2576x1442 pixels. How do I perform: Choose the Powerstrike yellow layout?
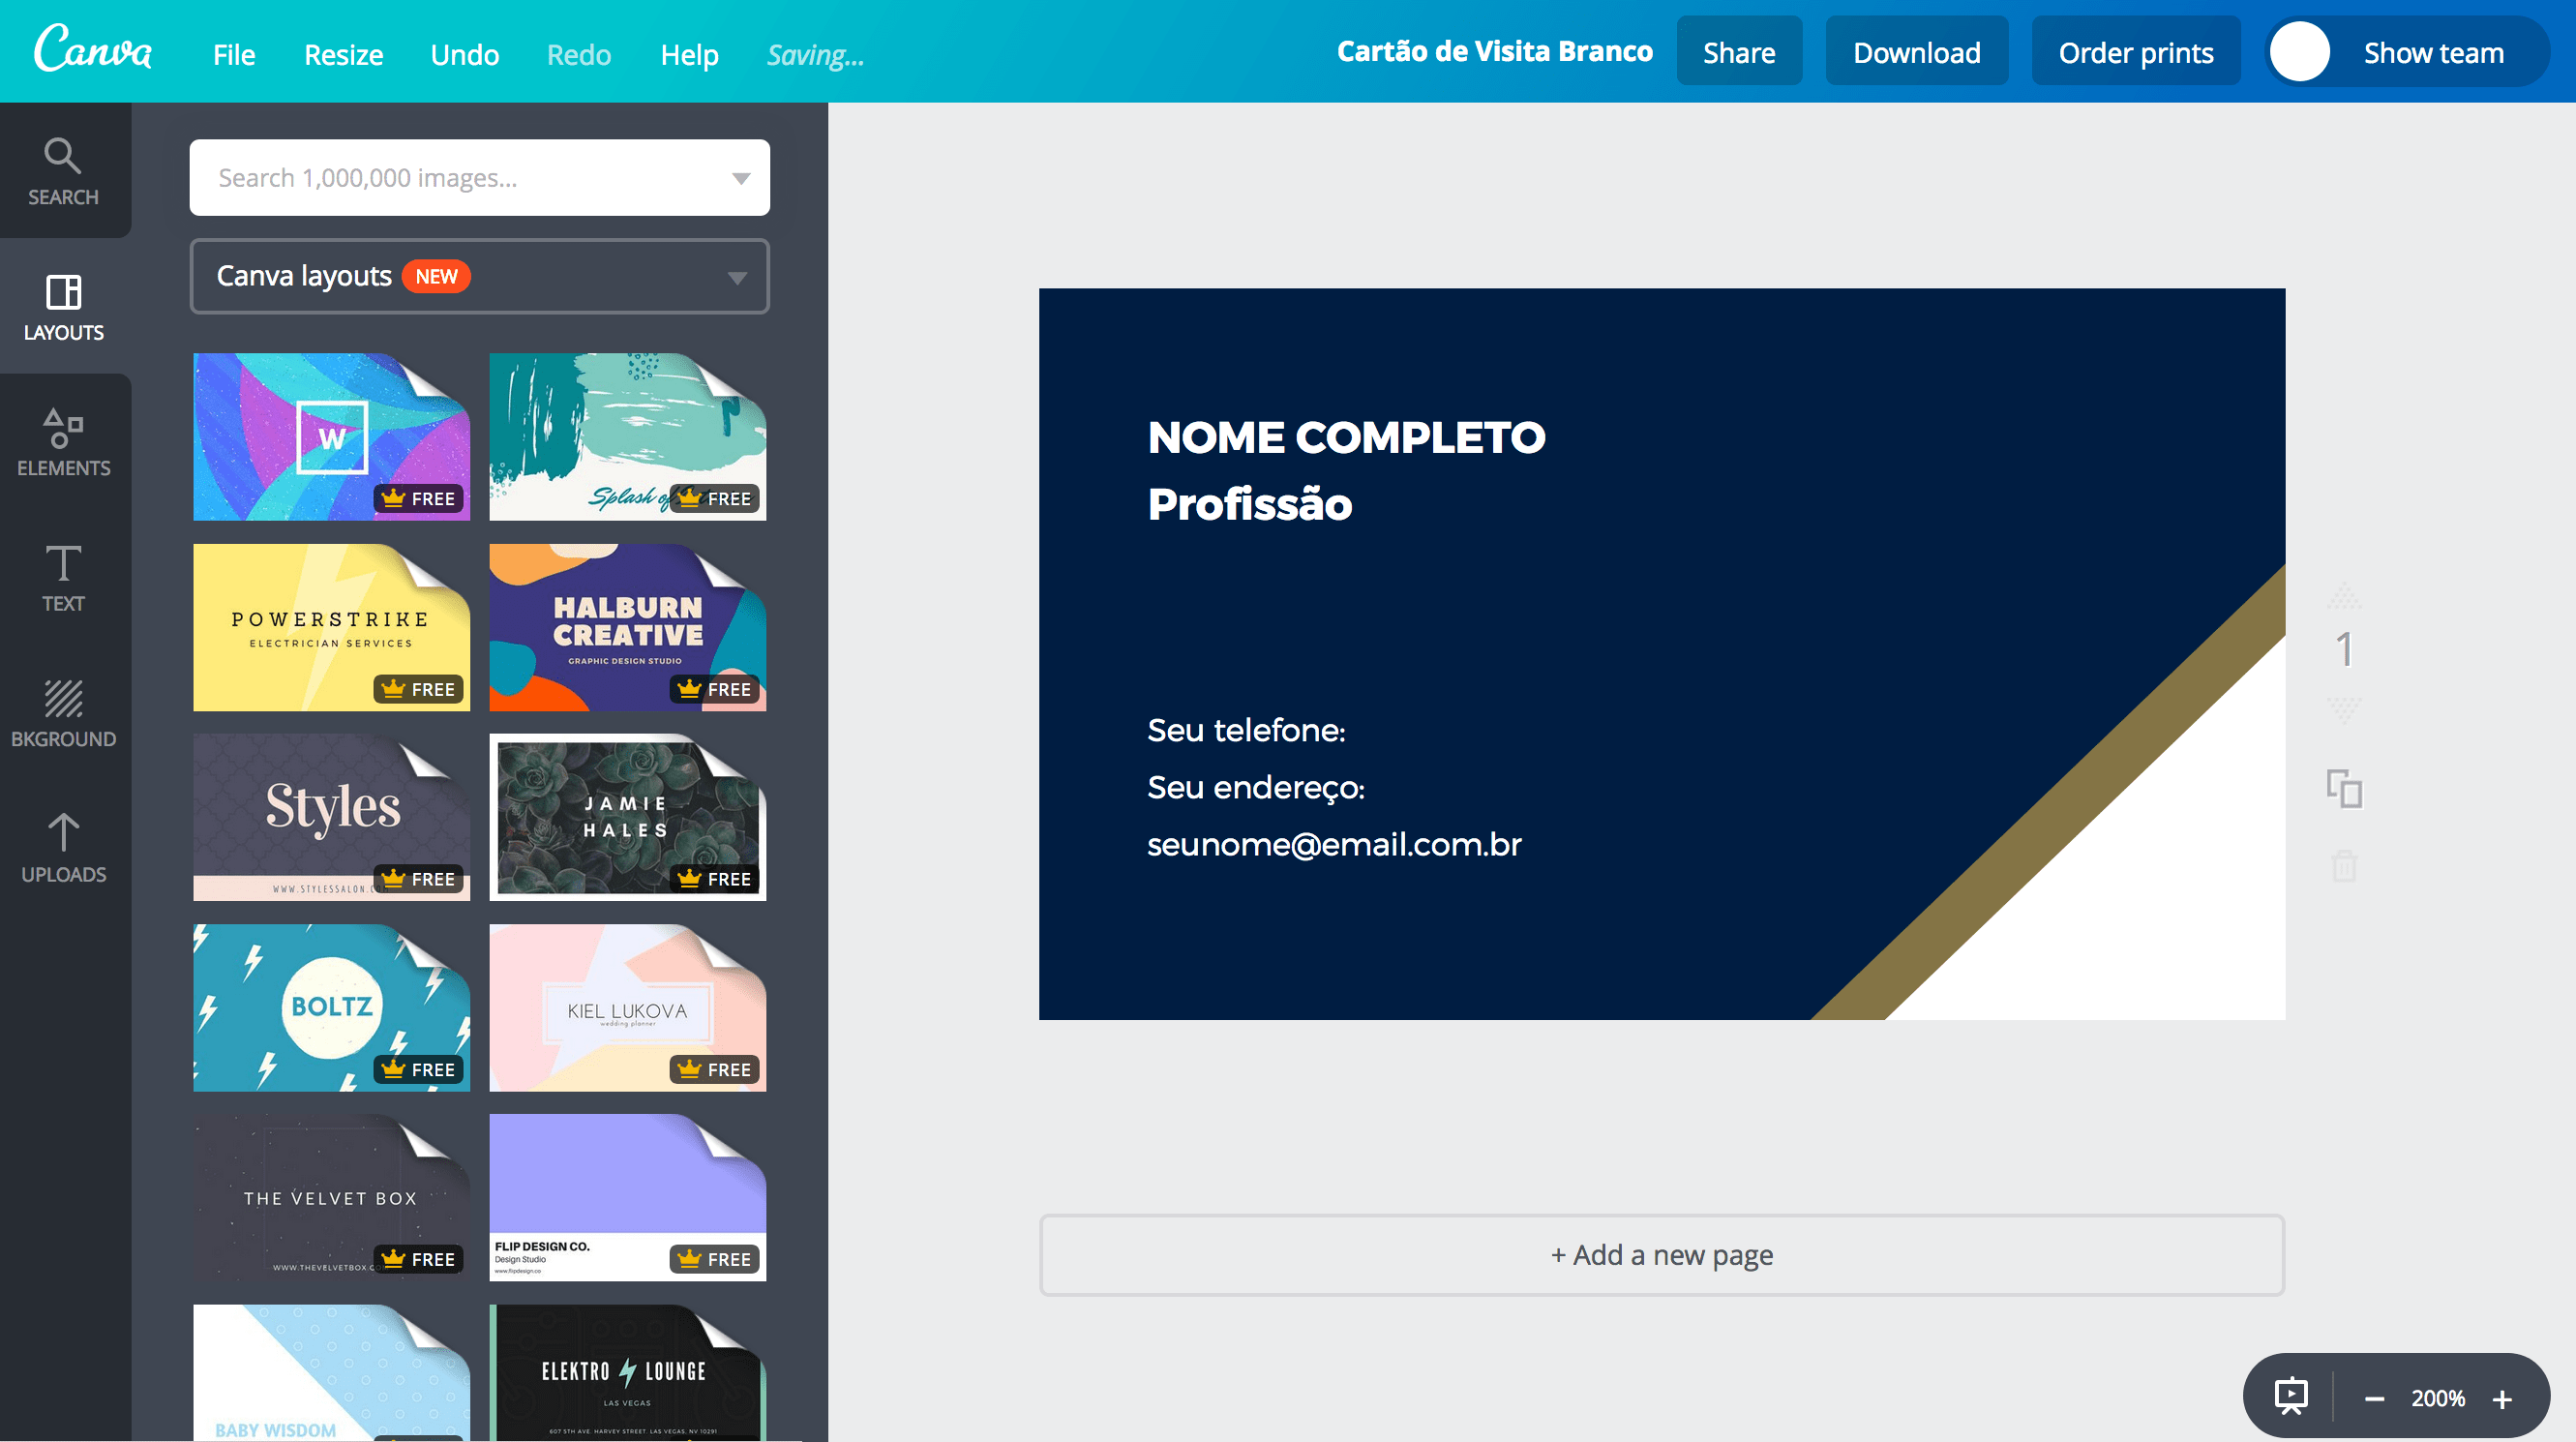click(x=331, y=627)
